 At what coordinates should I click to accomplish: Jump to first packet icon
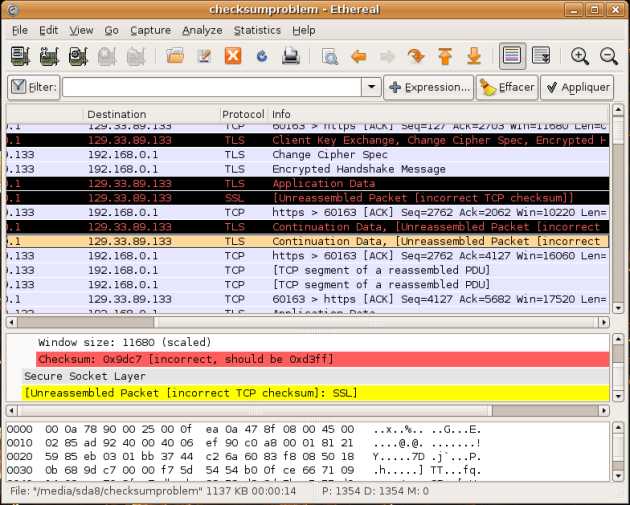pyautogui.click(x=445, y=56)
